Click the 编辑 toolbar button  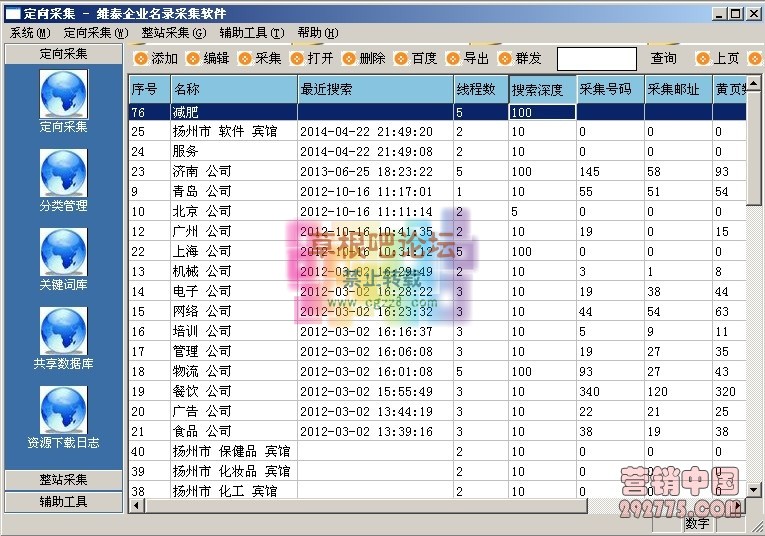point(208,59)
